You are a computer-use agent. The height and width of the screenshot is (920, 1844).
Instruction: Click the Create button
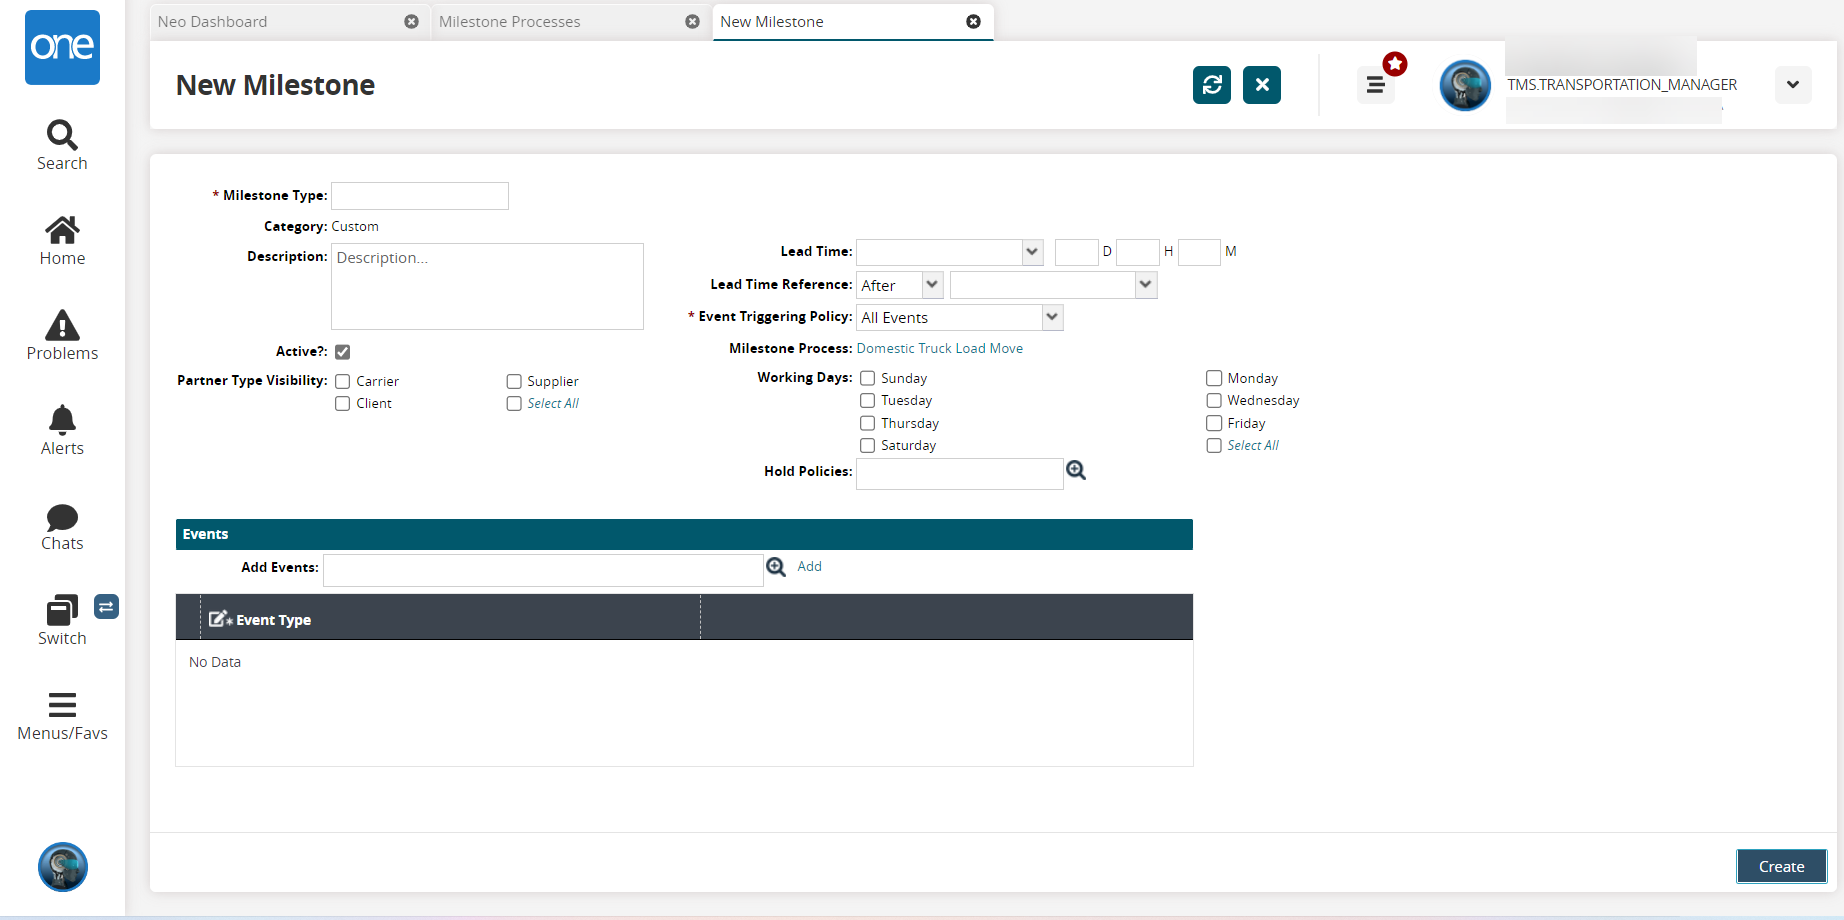[1780, 866]
